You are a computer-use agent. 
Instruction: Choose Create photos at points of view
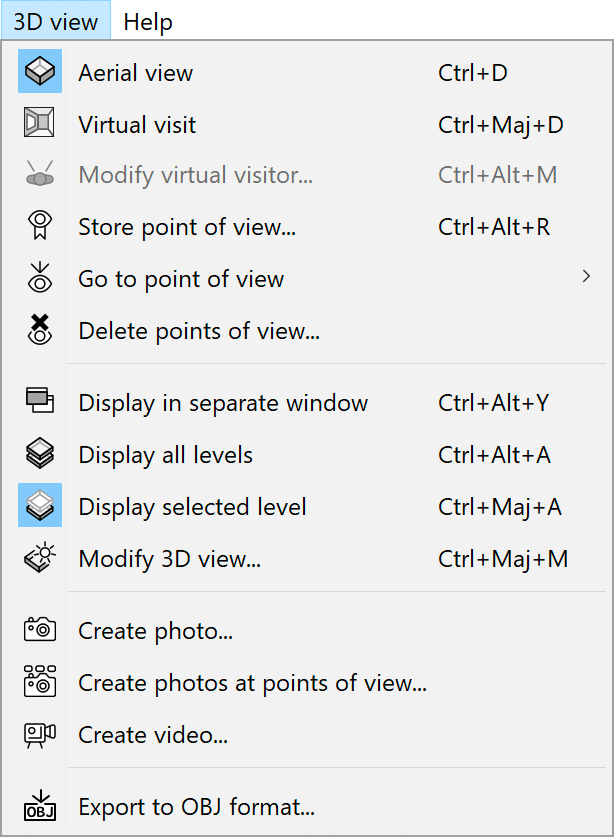pos(252,683)
